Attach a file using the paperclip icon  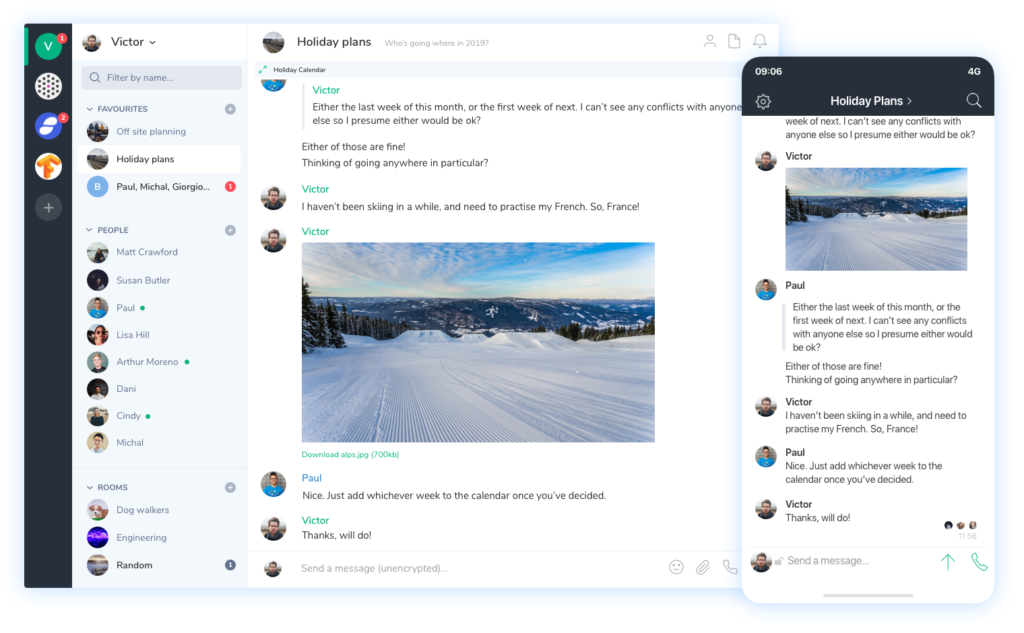coord(704,567)
